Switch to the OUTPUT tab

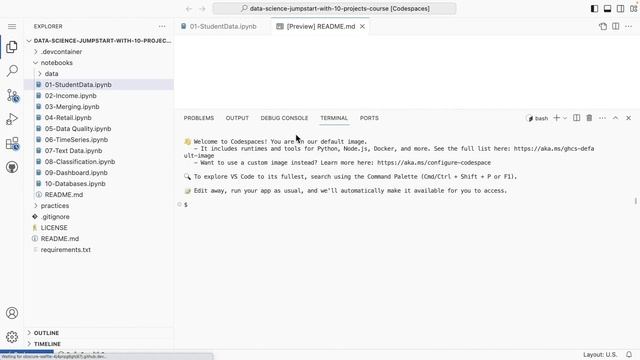pyautogui.click(x=237, y=118)
